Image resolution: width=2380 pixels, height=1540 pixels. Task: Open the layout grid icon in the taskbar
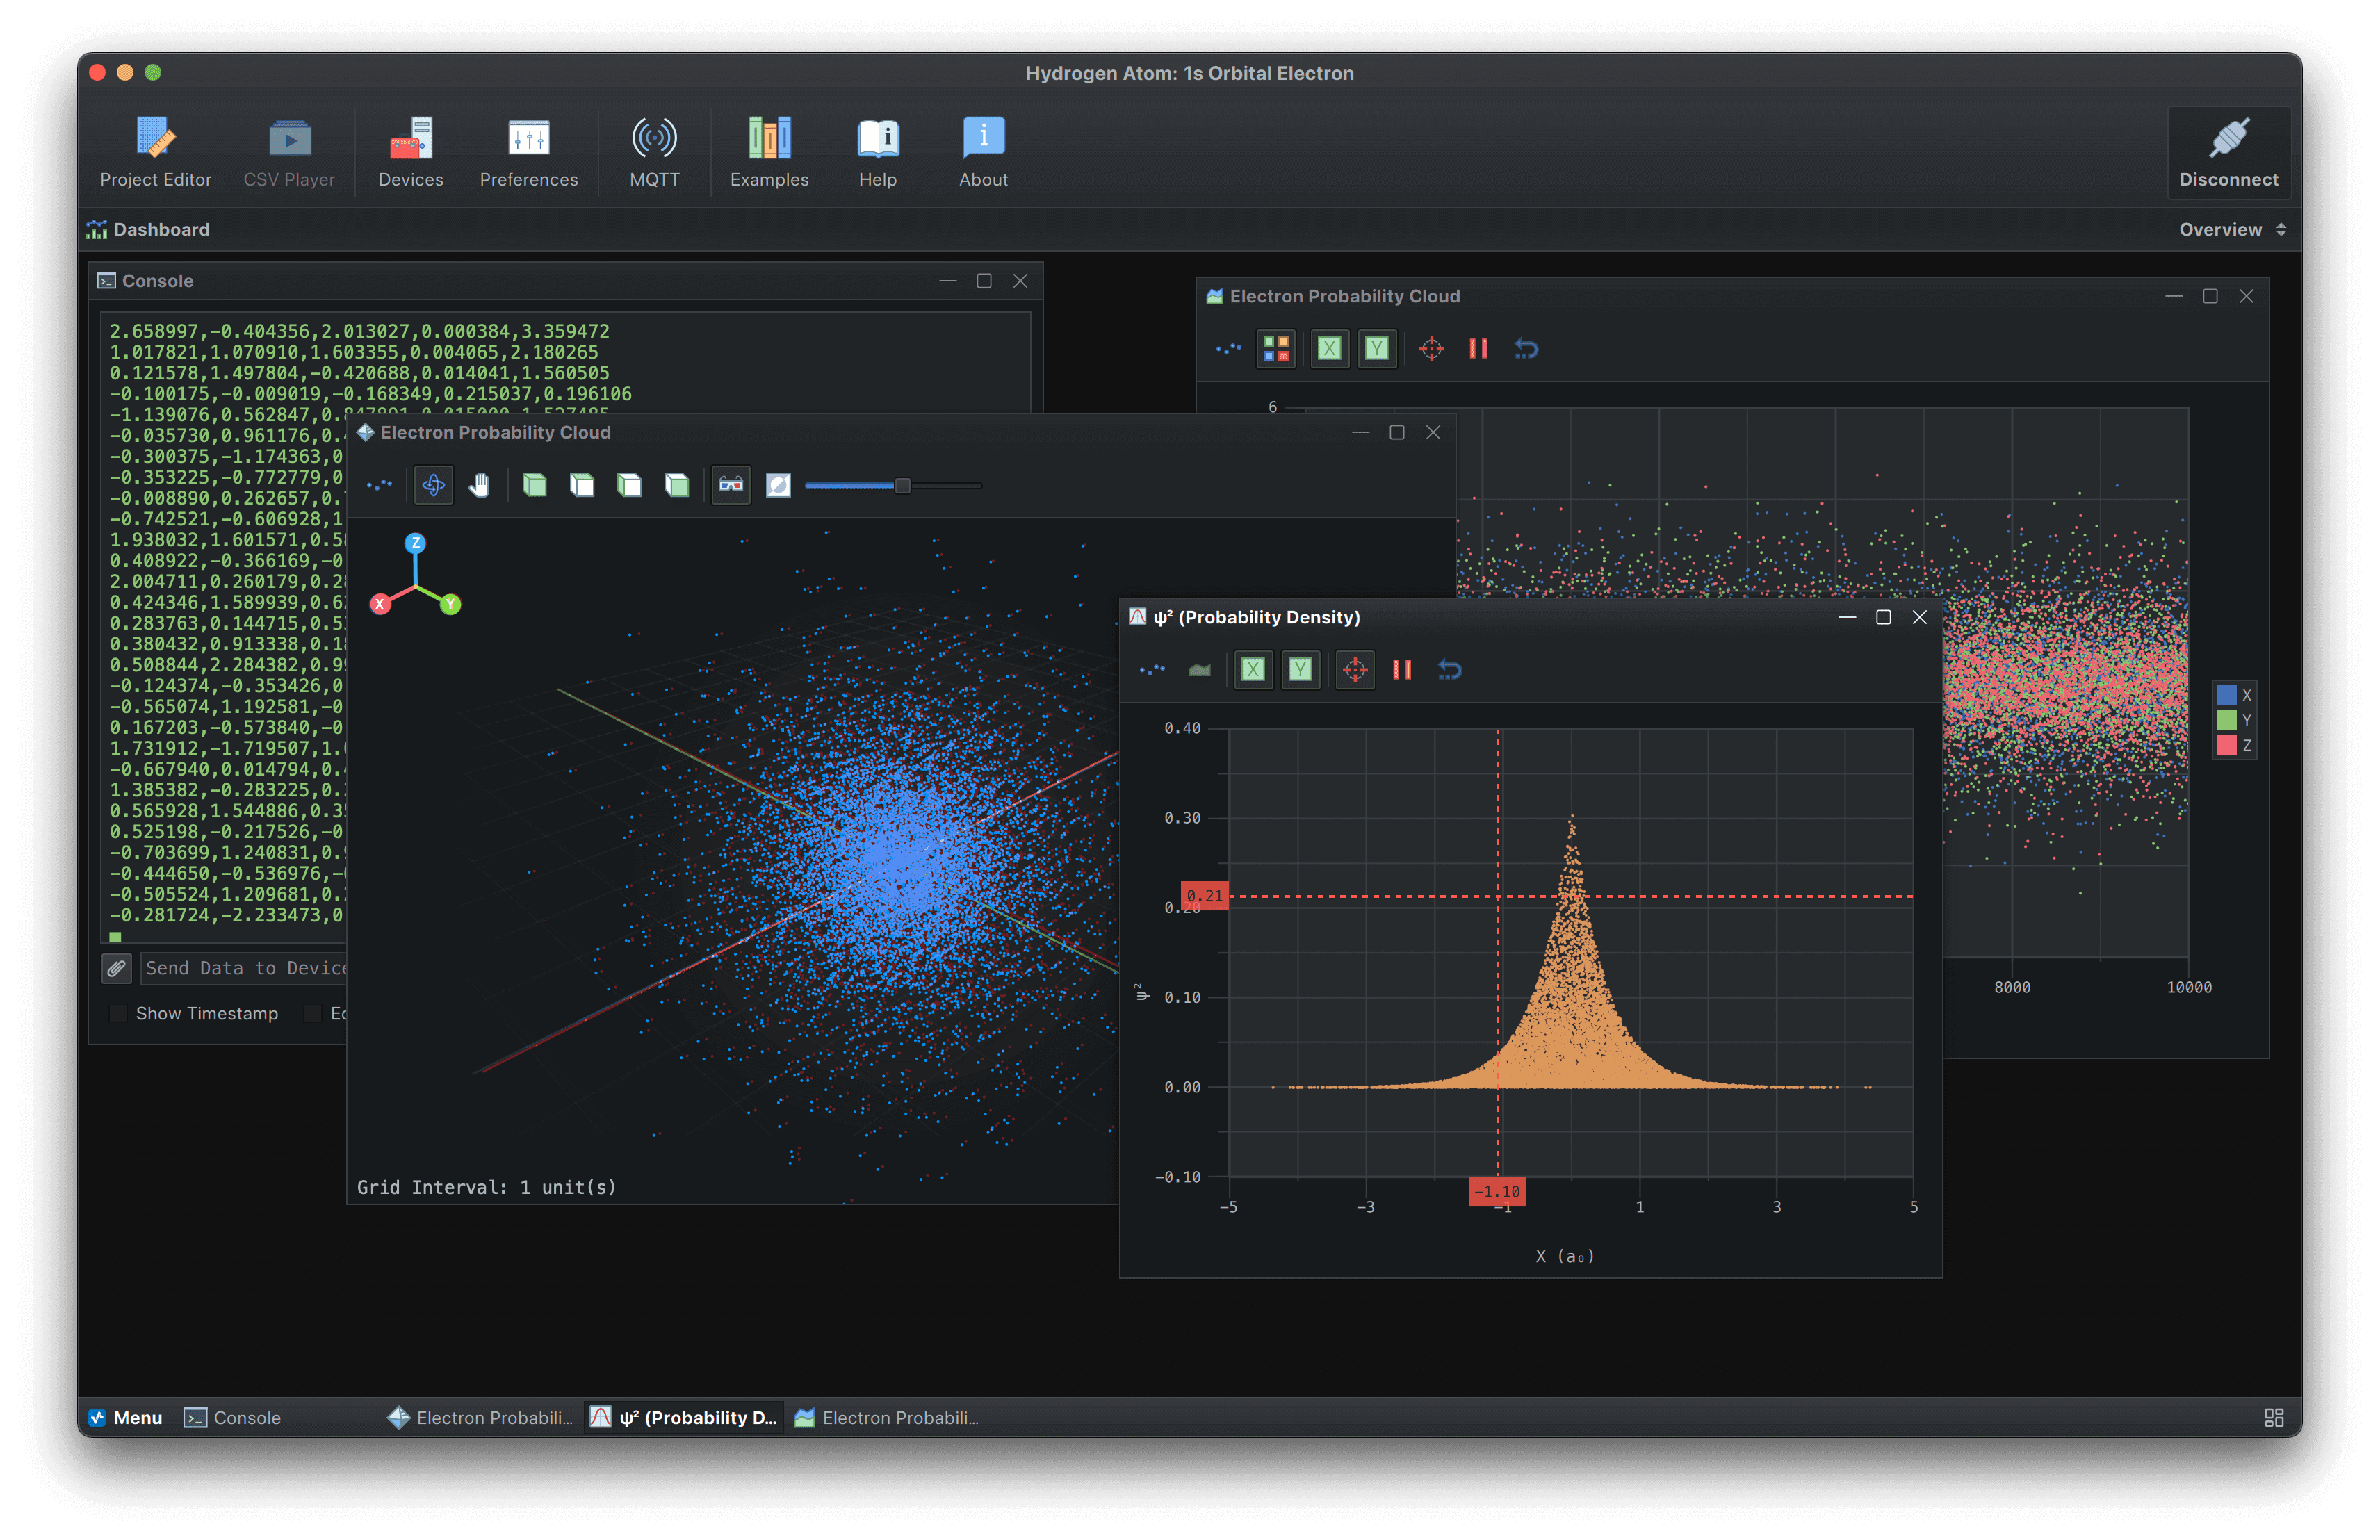(2273, 1417)
